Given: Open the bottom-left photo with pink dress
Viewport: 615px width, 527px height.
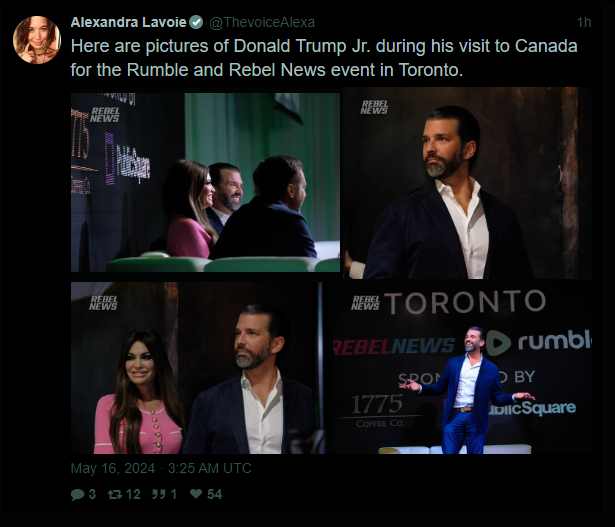Looking at the screenshot, I should tap(198, 368).
